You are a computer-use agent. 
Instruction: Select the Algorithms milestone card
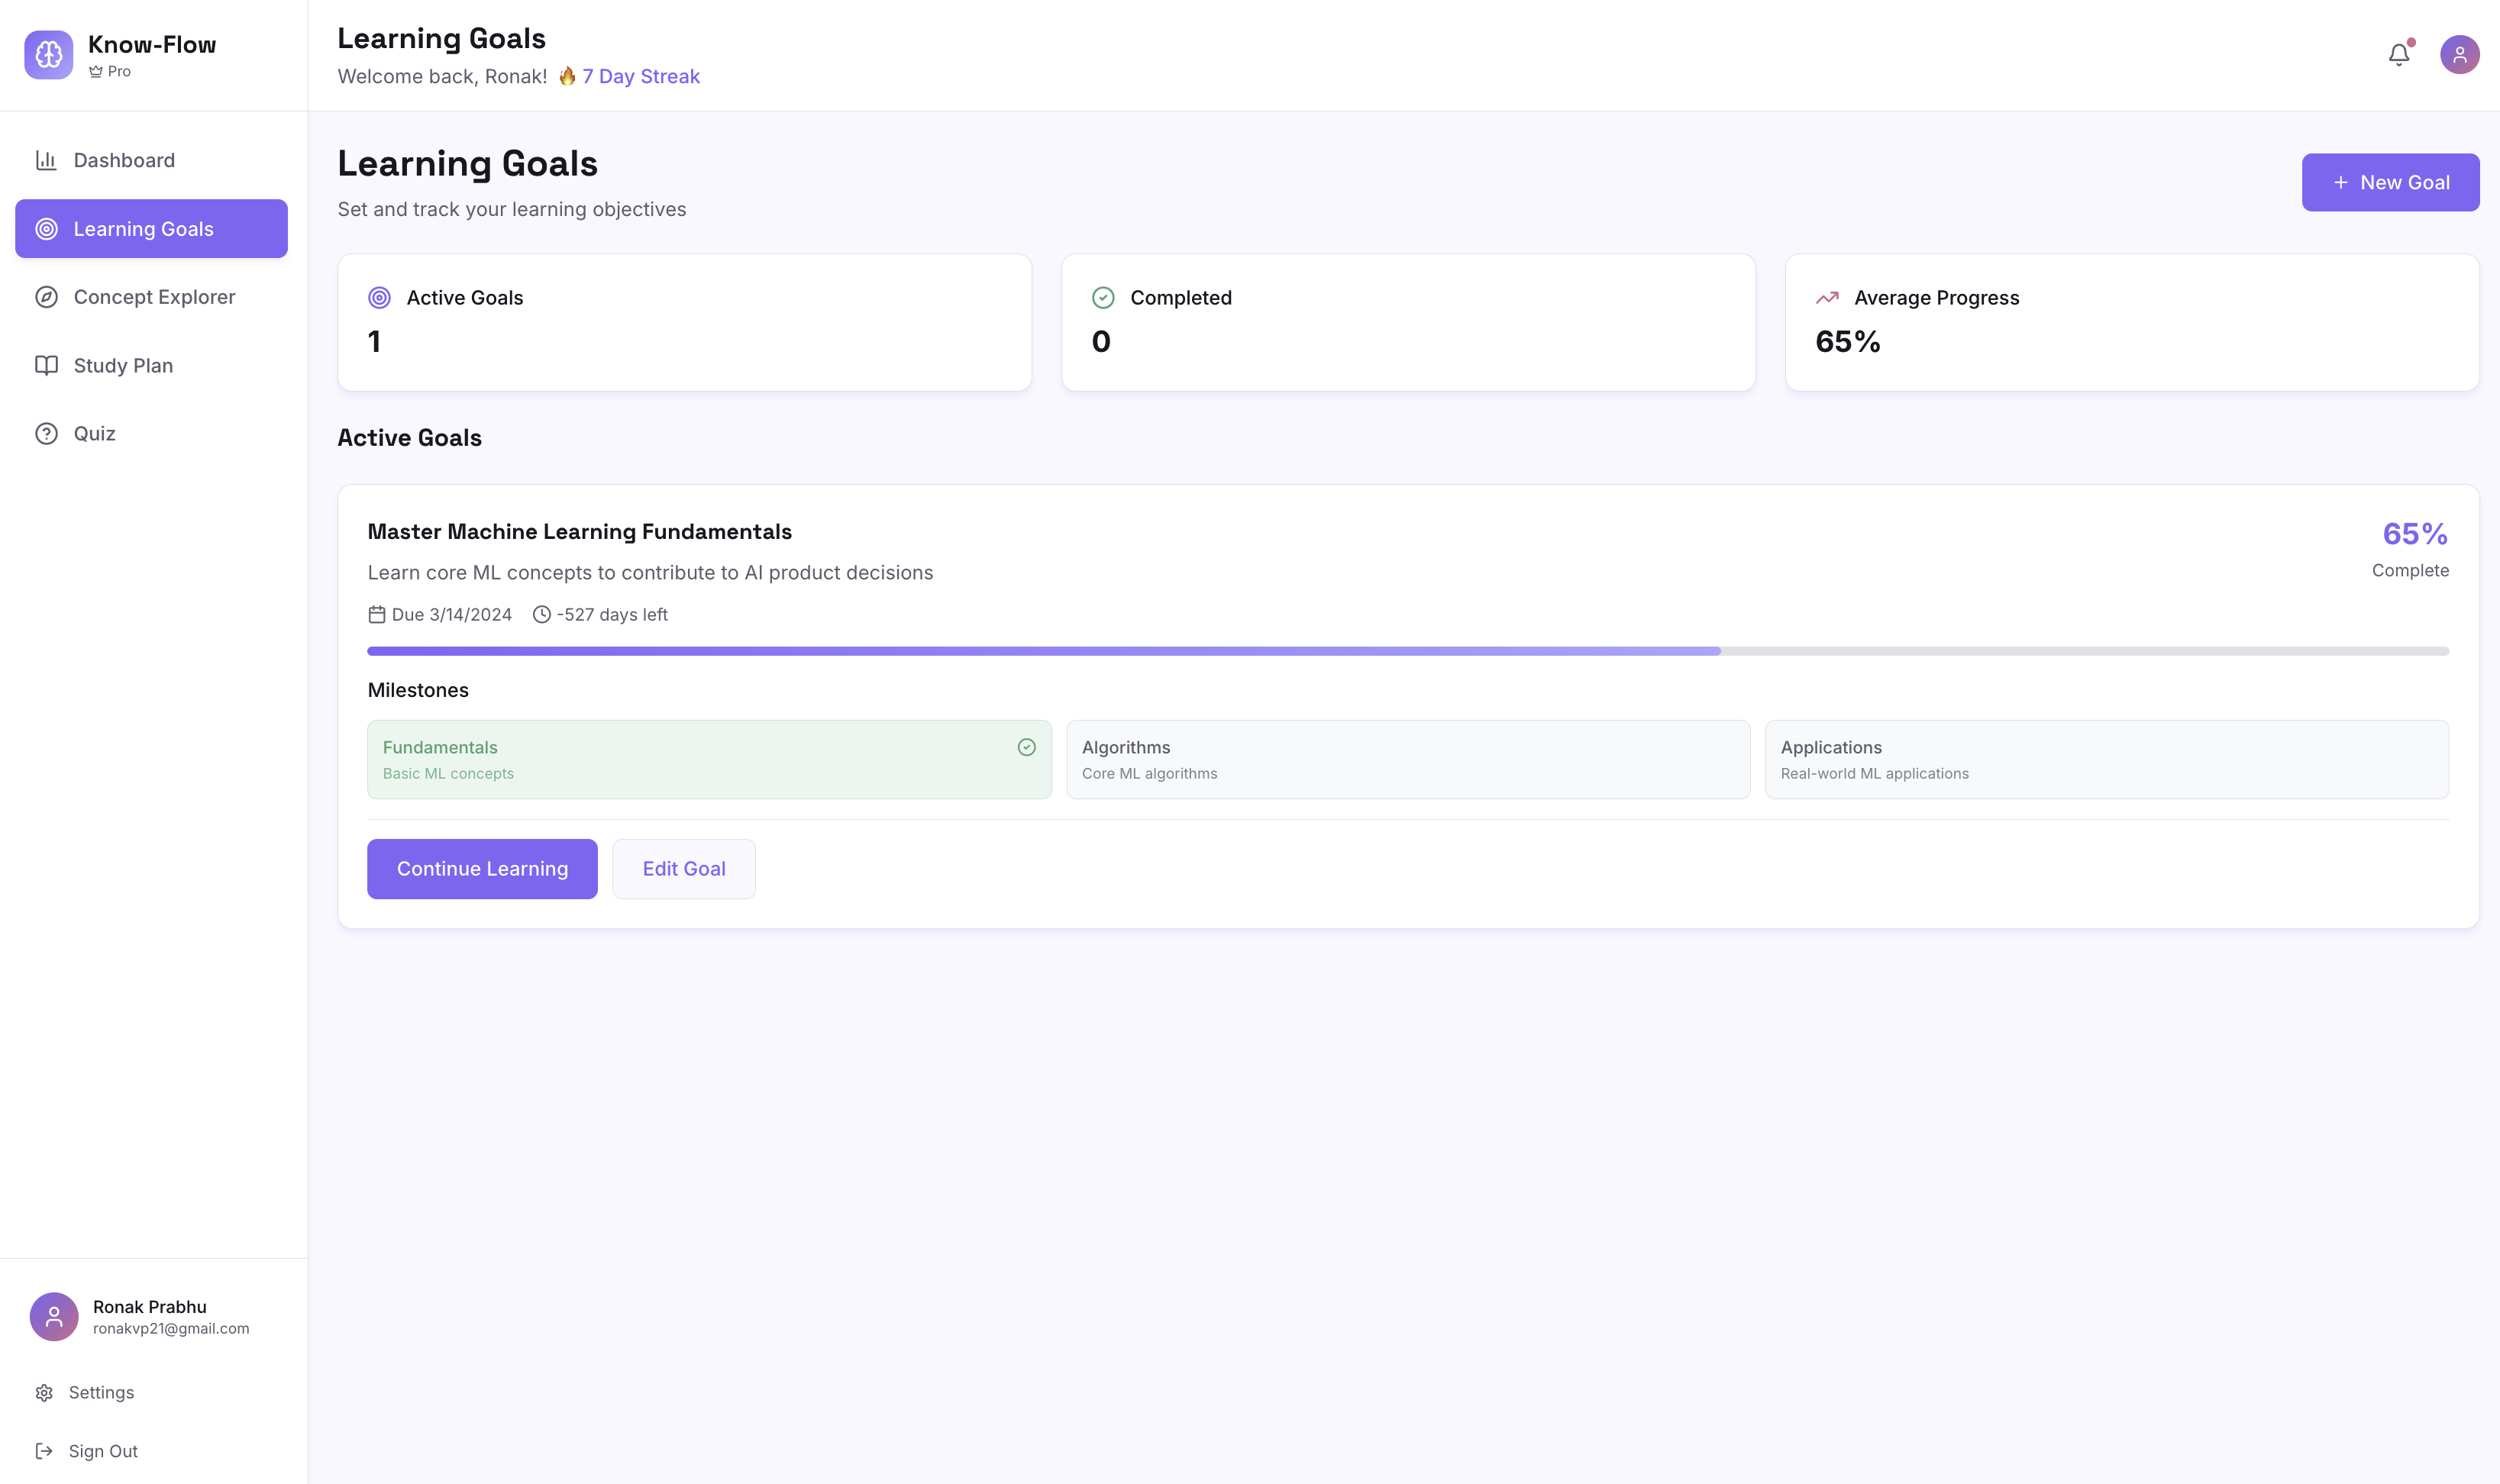pos(1407,760)
